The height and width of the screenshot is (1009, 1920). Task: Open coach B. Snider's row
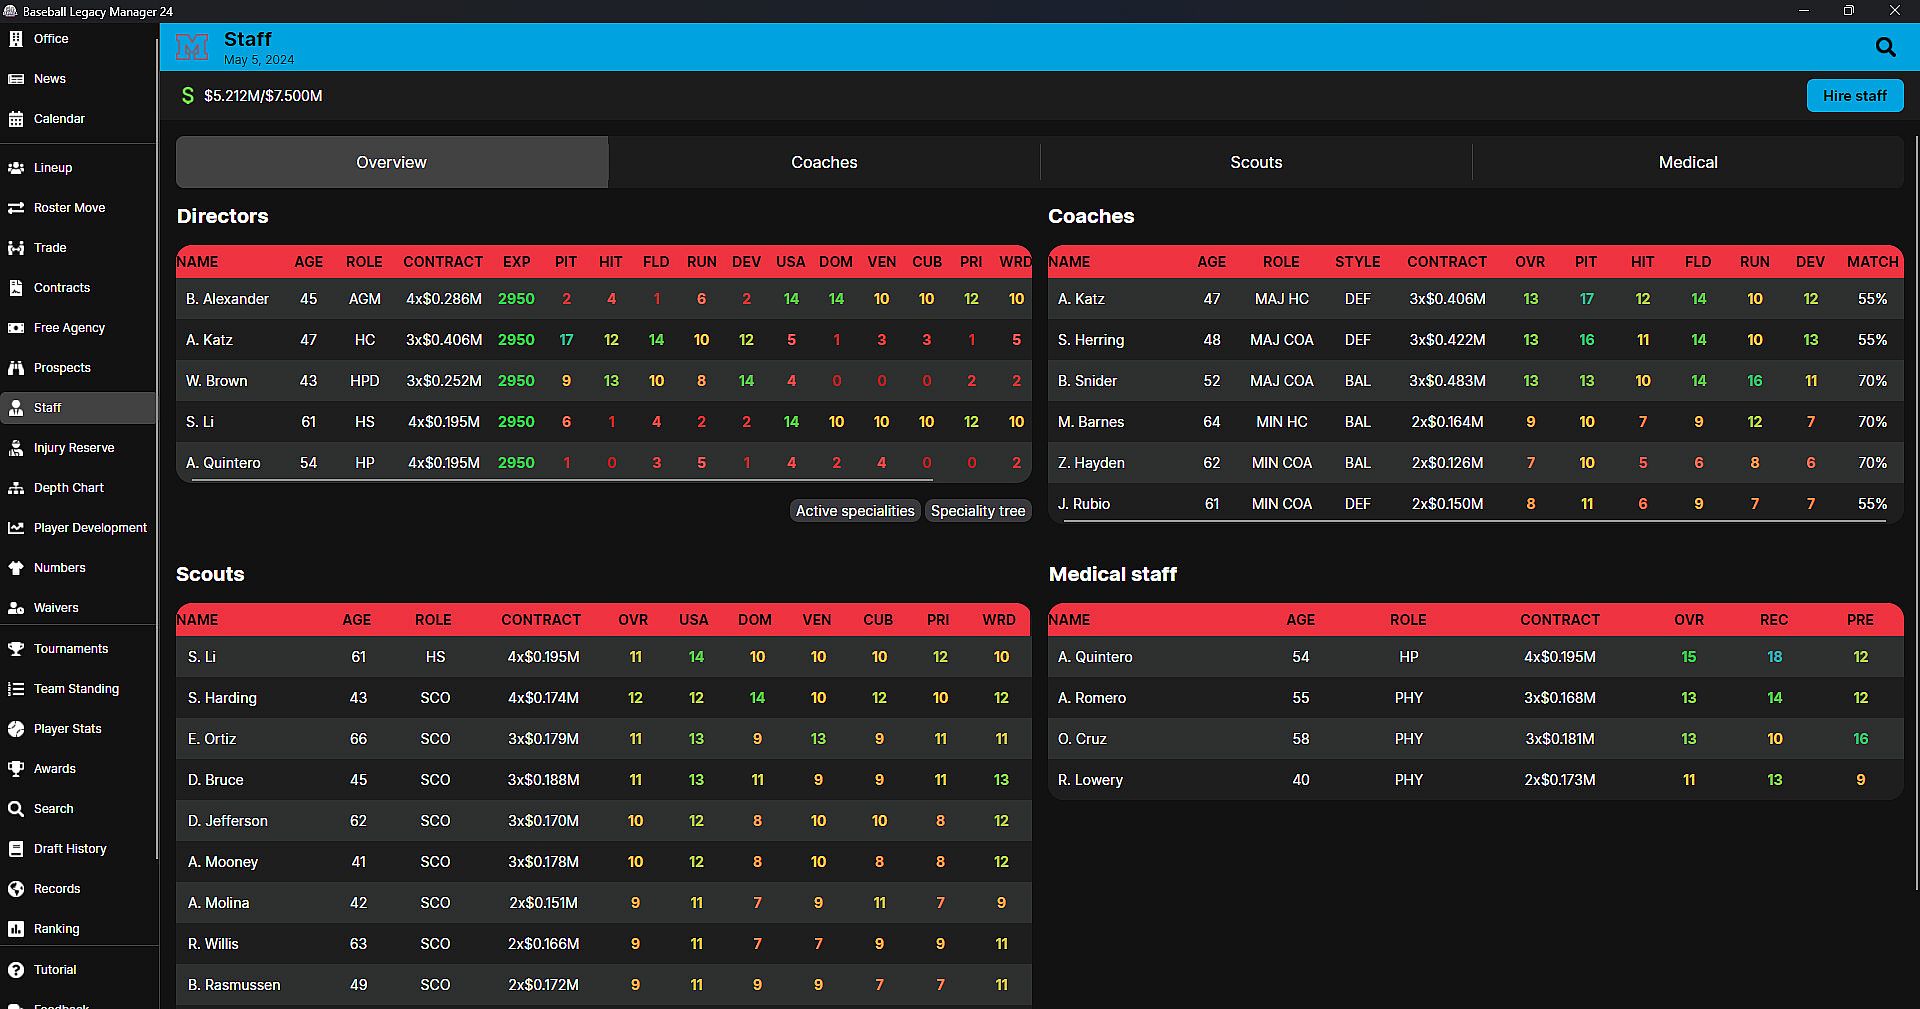[x=1476, y=381]
